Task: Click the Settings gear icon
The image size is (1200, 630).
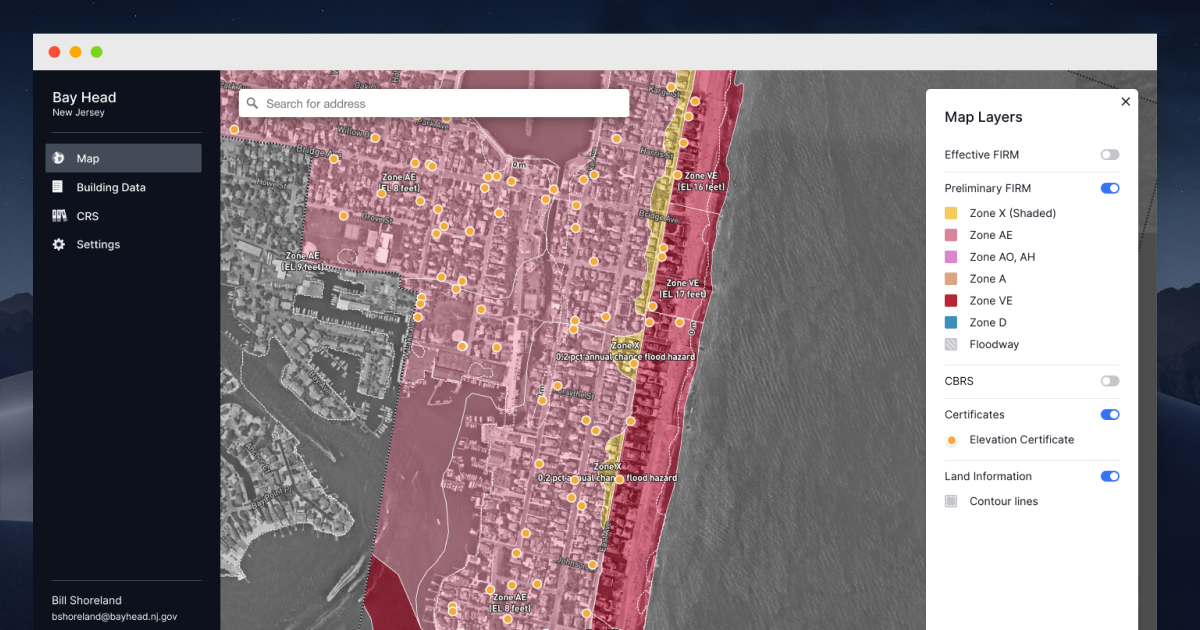Action: point(60,244)
